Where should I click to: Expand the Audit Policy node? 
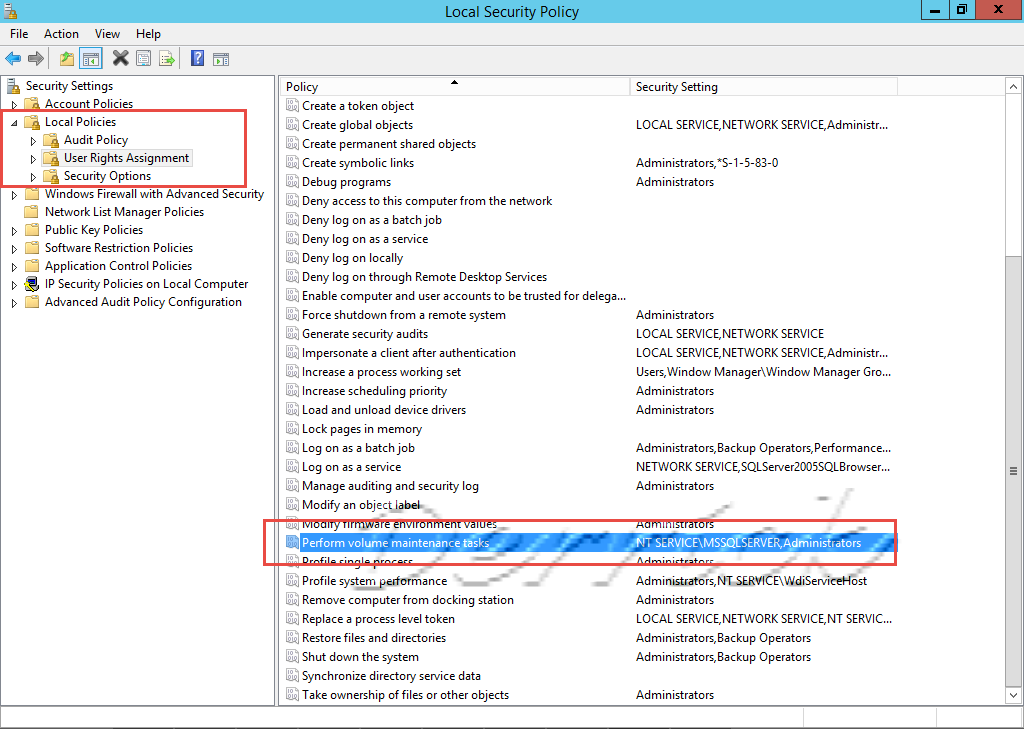(33, 139)
